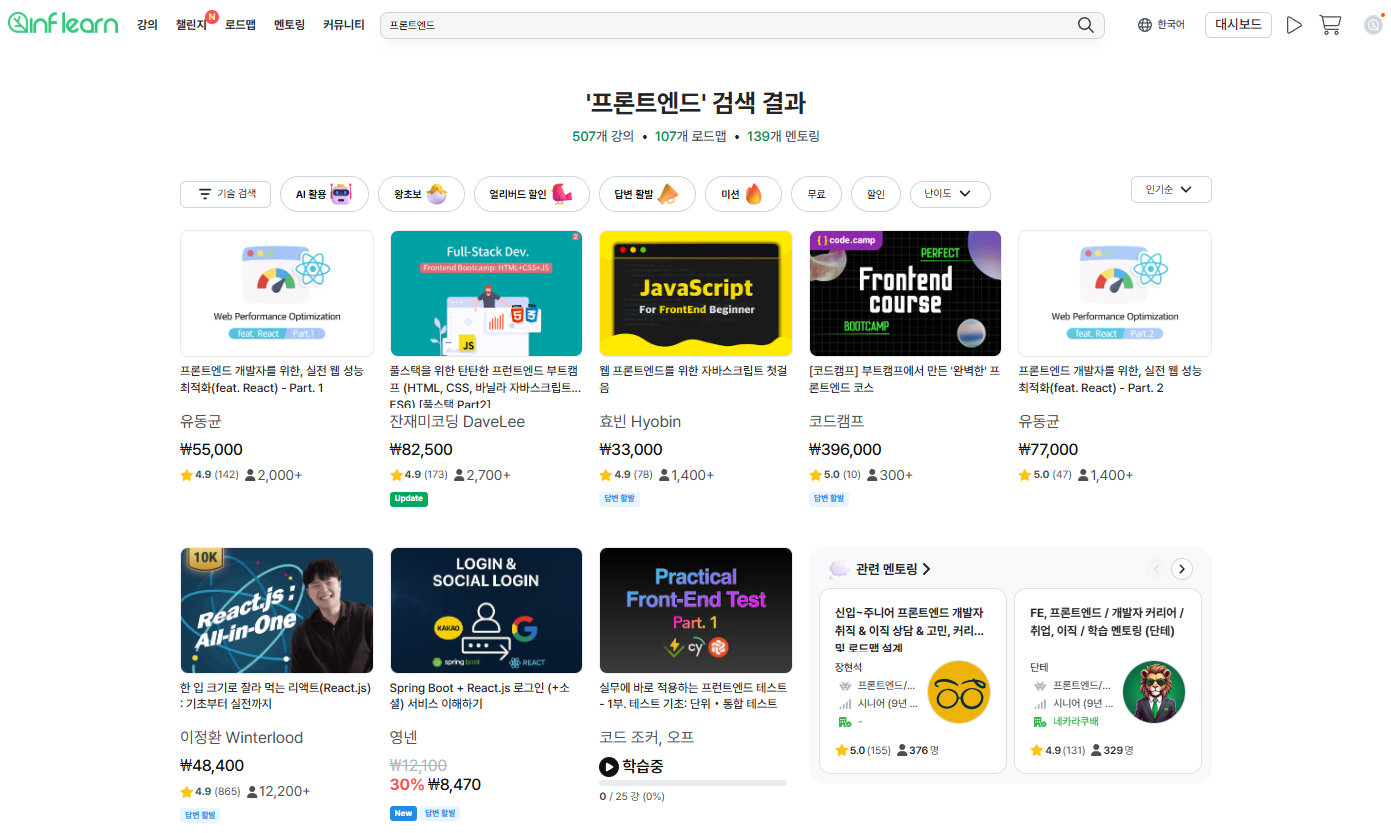This screenshot has height=833, width=1391.
Task: Click the ₩396,000 price
Action: tap(845, 450)
